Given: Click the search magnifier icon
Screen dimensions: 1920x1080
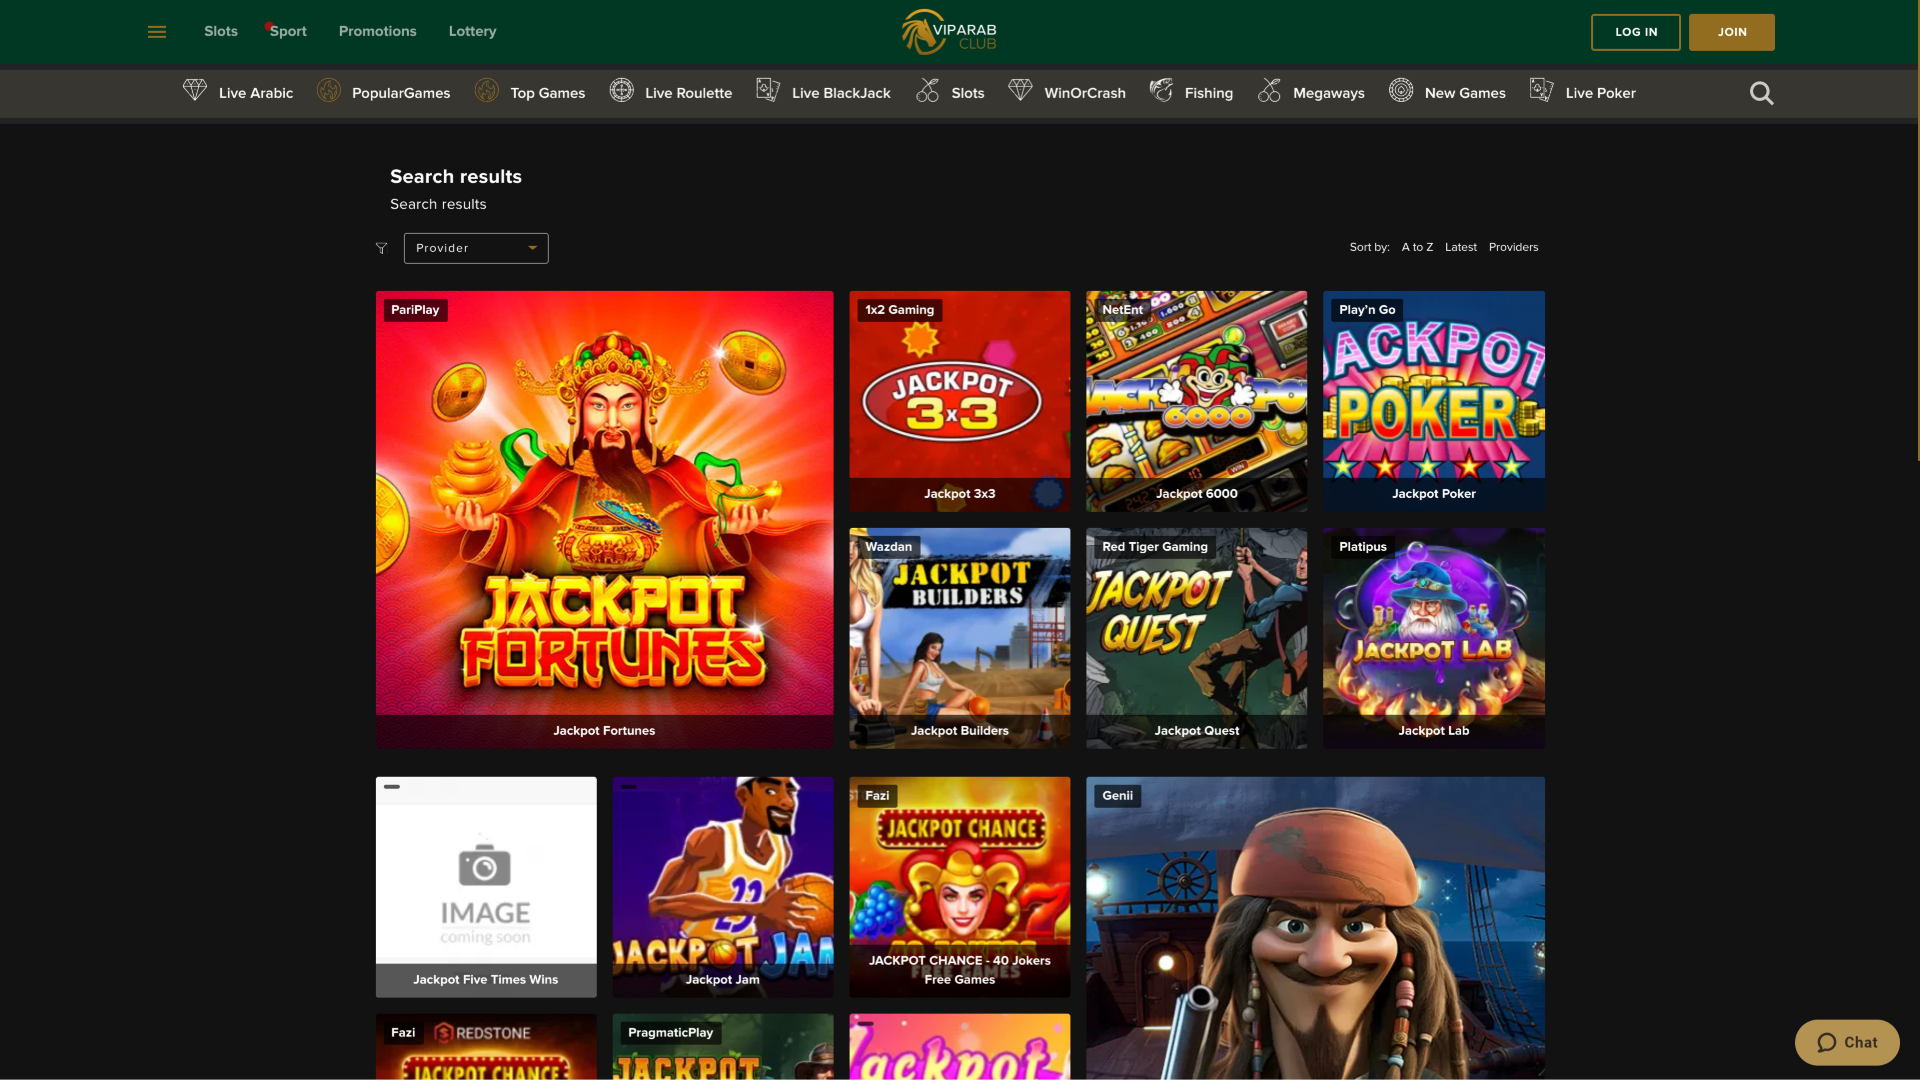Looking at the screenshot, I should click(1761, 92).
